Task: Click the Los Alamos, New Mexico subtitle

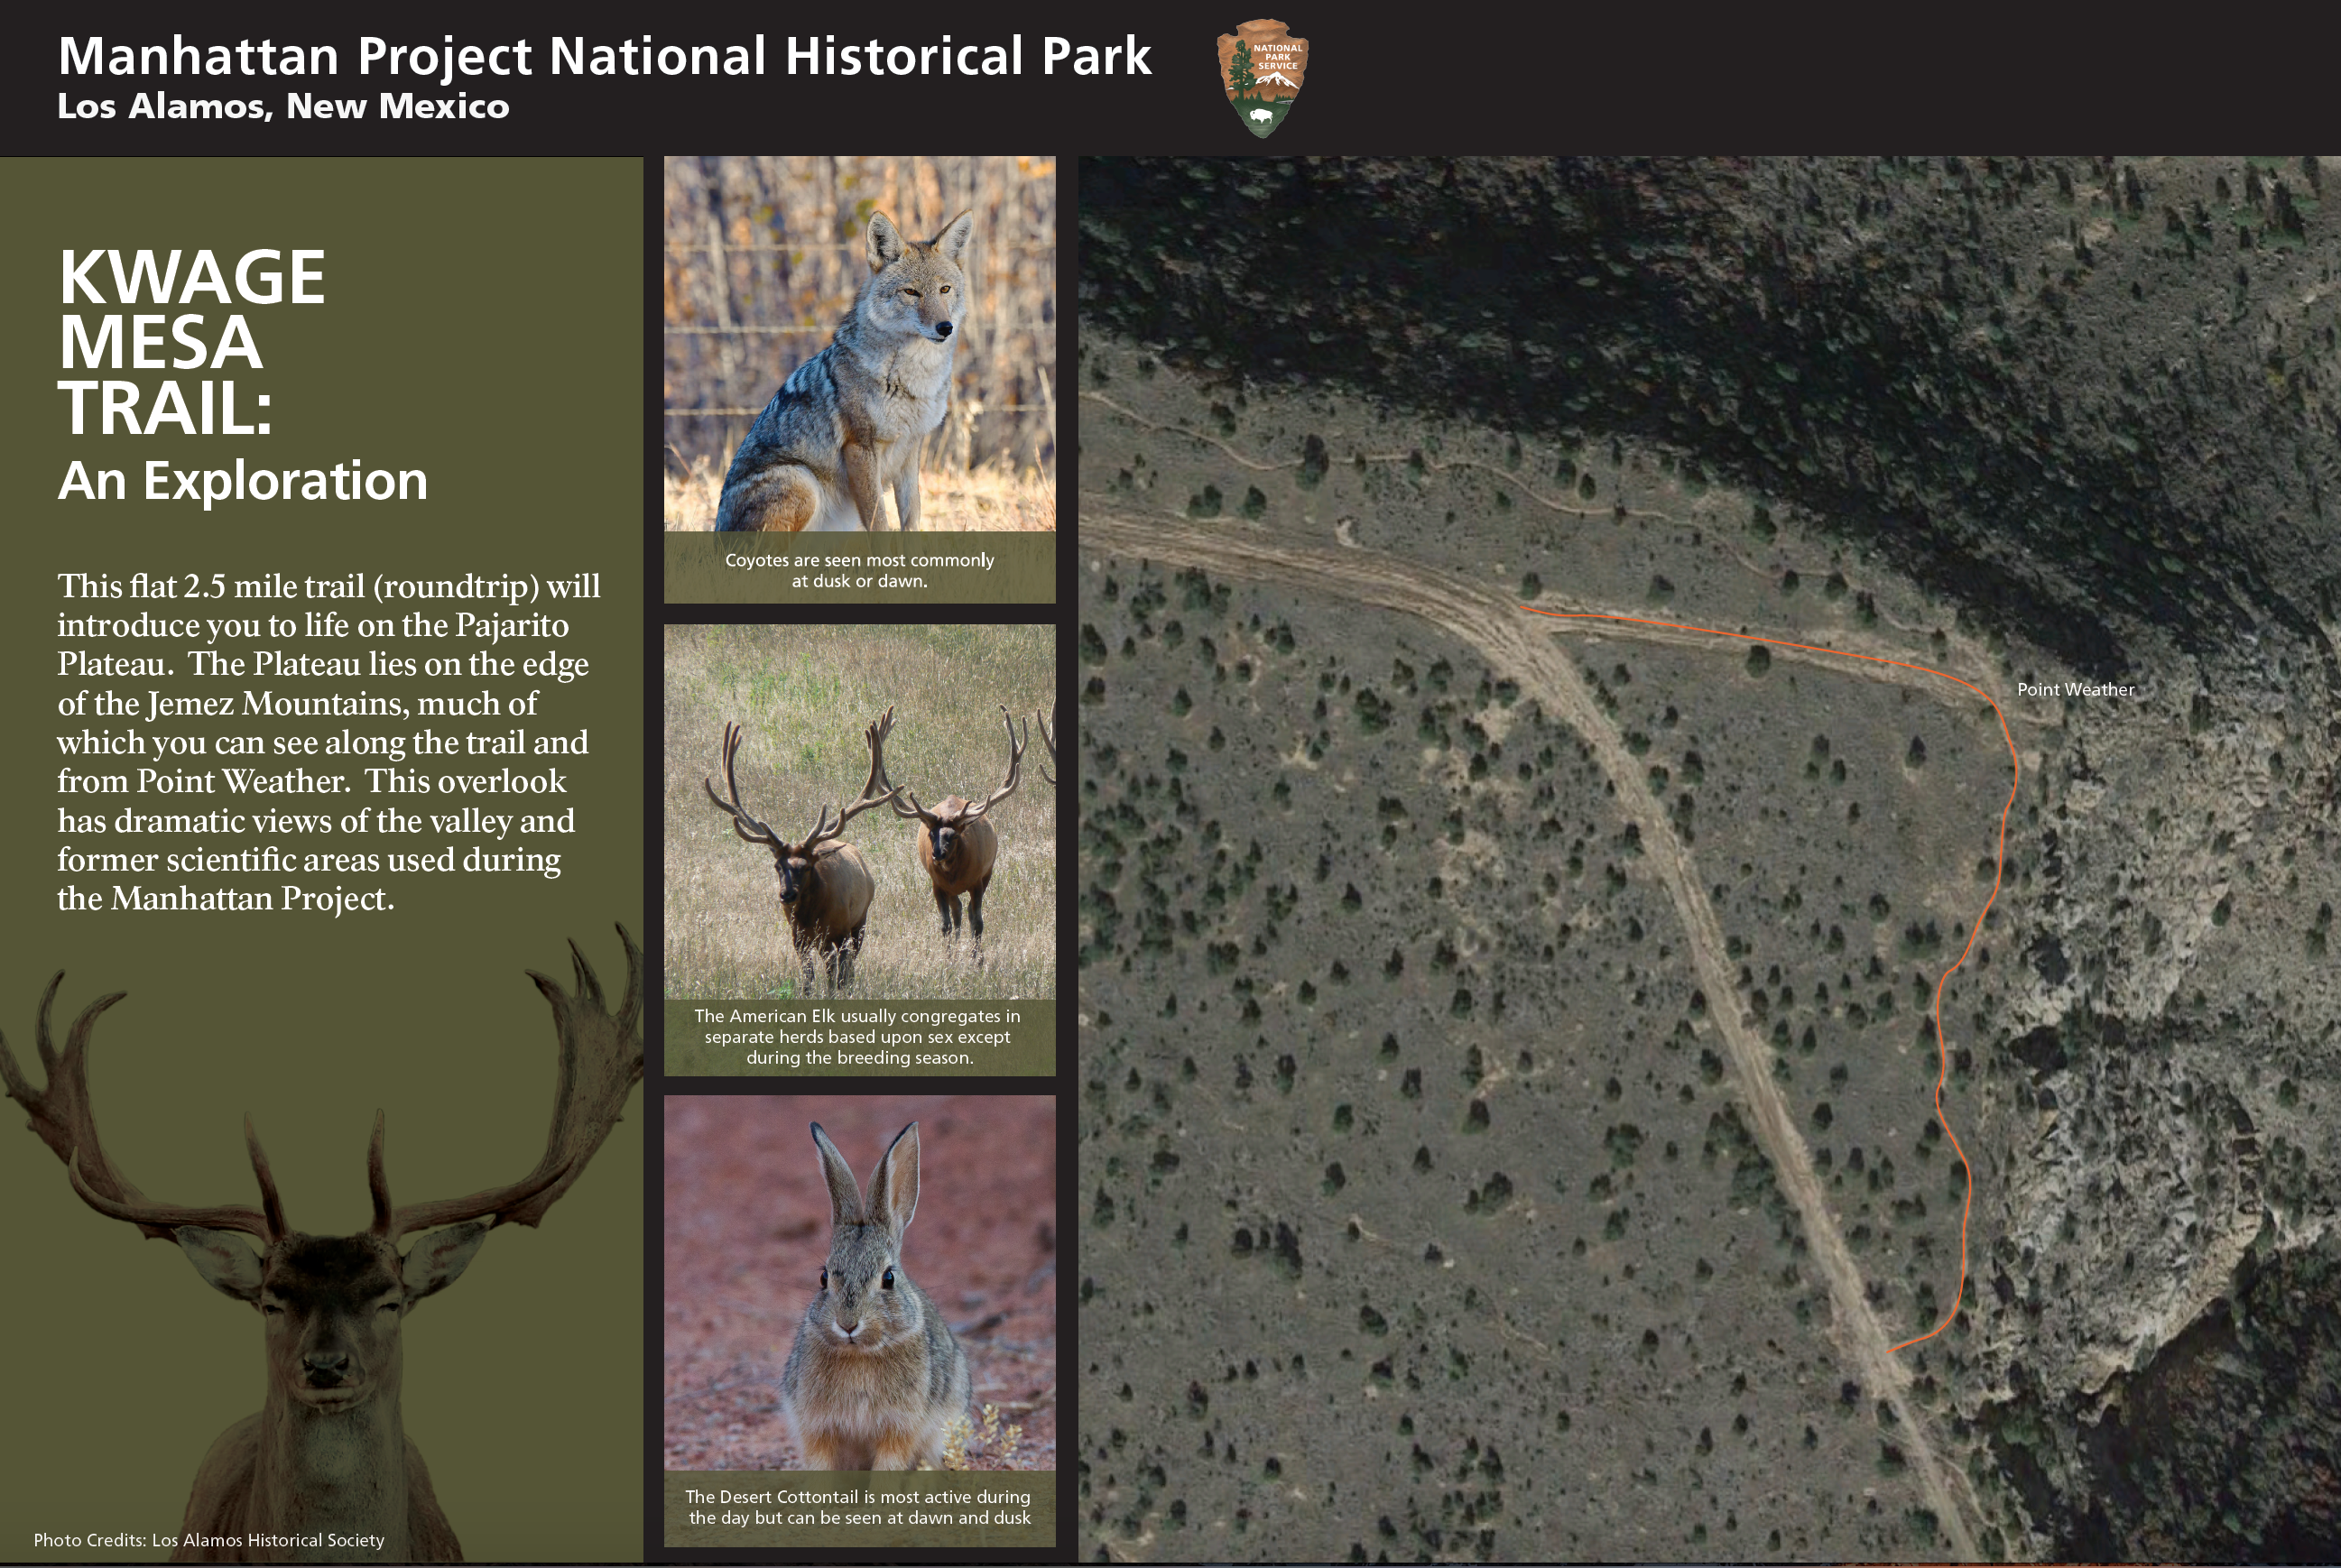Action: [283, 106]
